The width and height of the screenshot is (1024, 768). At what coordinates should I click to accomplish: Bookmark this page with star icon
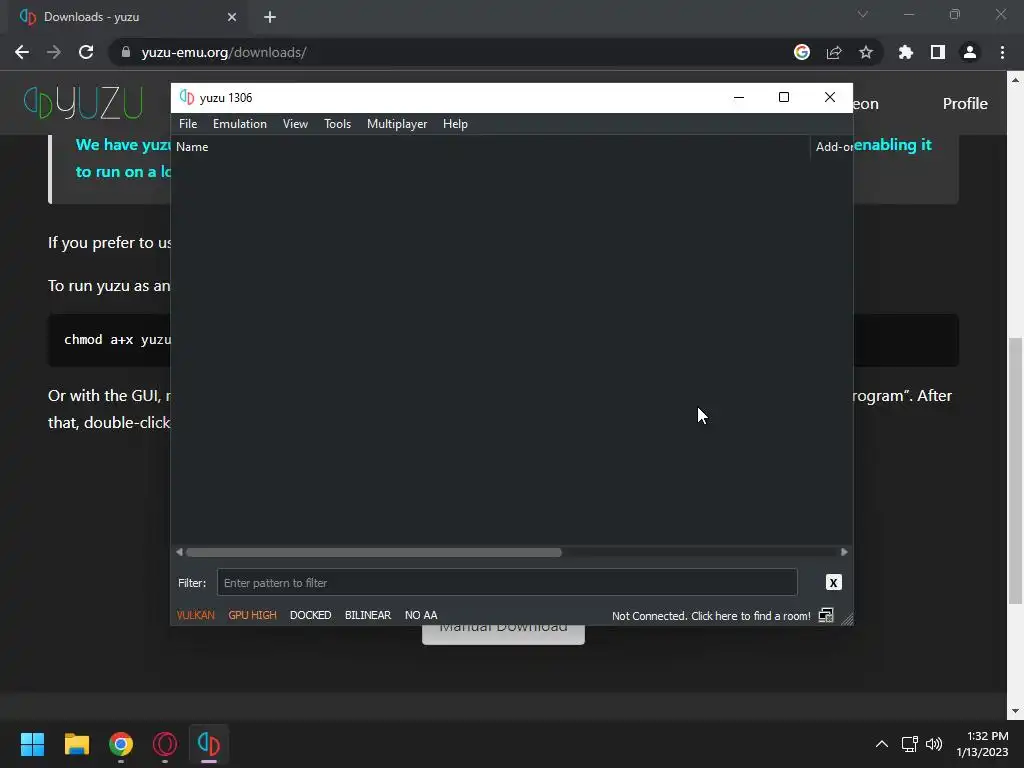[x=866, y=52]
